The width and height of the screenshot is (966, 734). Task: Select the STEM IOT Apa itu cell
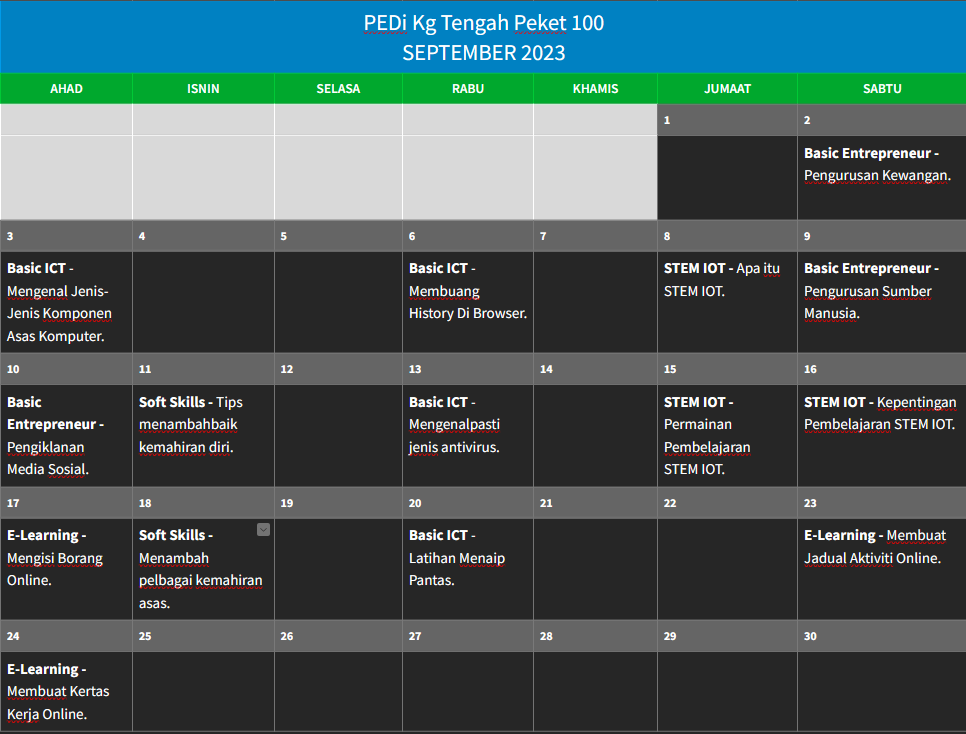tap(728, 302)
